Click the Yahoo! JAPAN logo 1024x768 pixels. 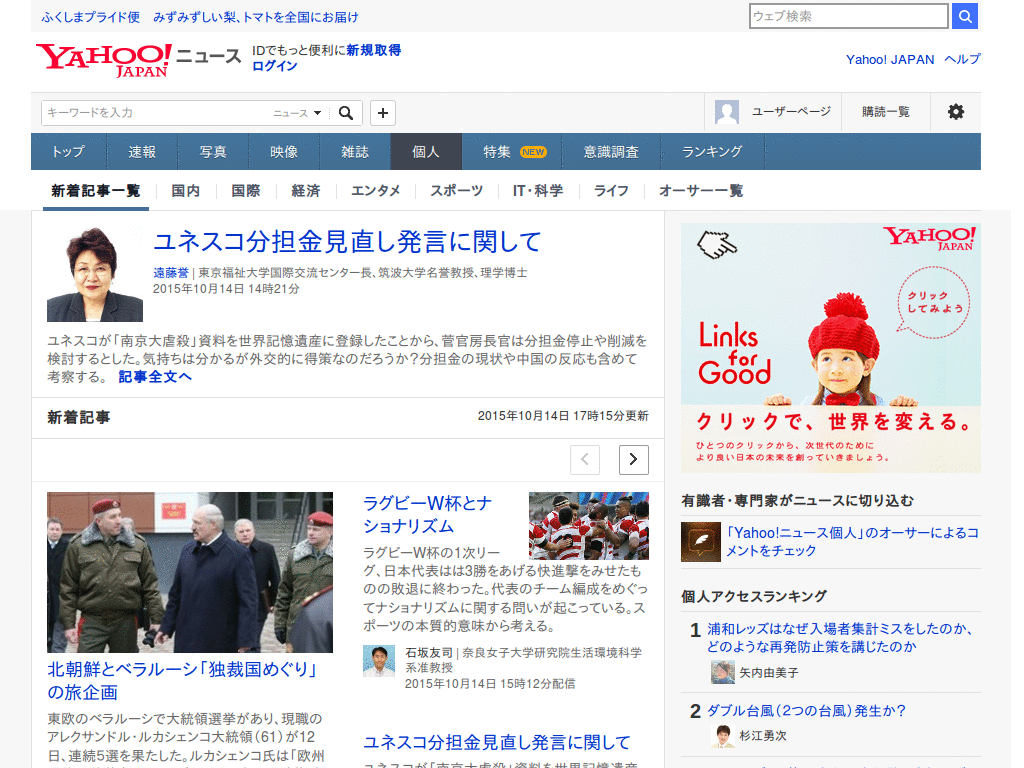pos(104,61)
